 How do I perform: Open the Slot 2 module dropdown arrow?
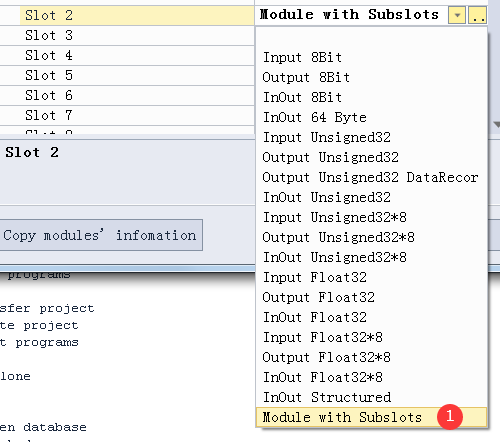pyautogui.click(x=457, y=15)
